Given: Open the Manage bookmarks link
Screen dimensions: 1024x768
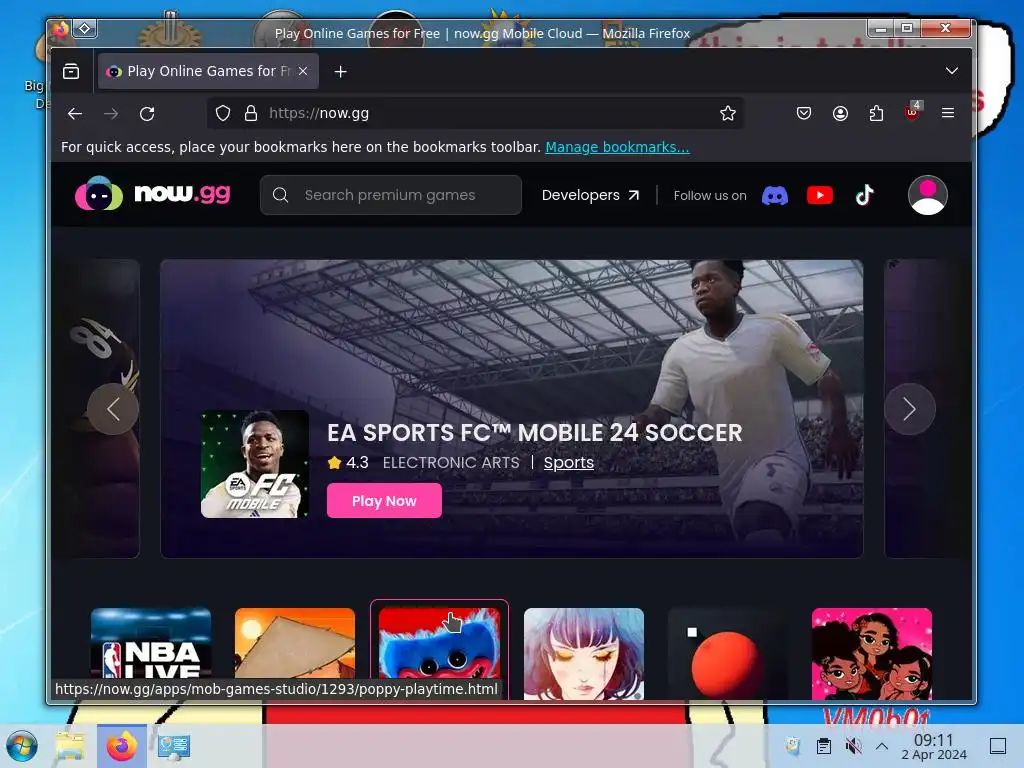Looking at the screenshot, I should [617, 147].
